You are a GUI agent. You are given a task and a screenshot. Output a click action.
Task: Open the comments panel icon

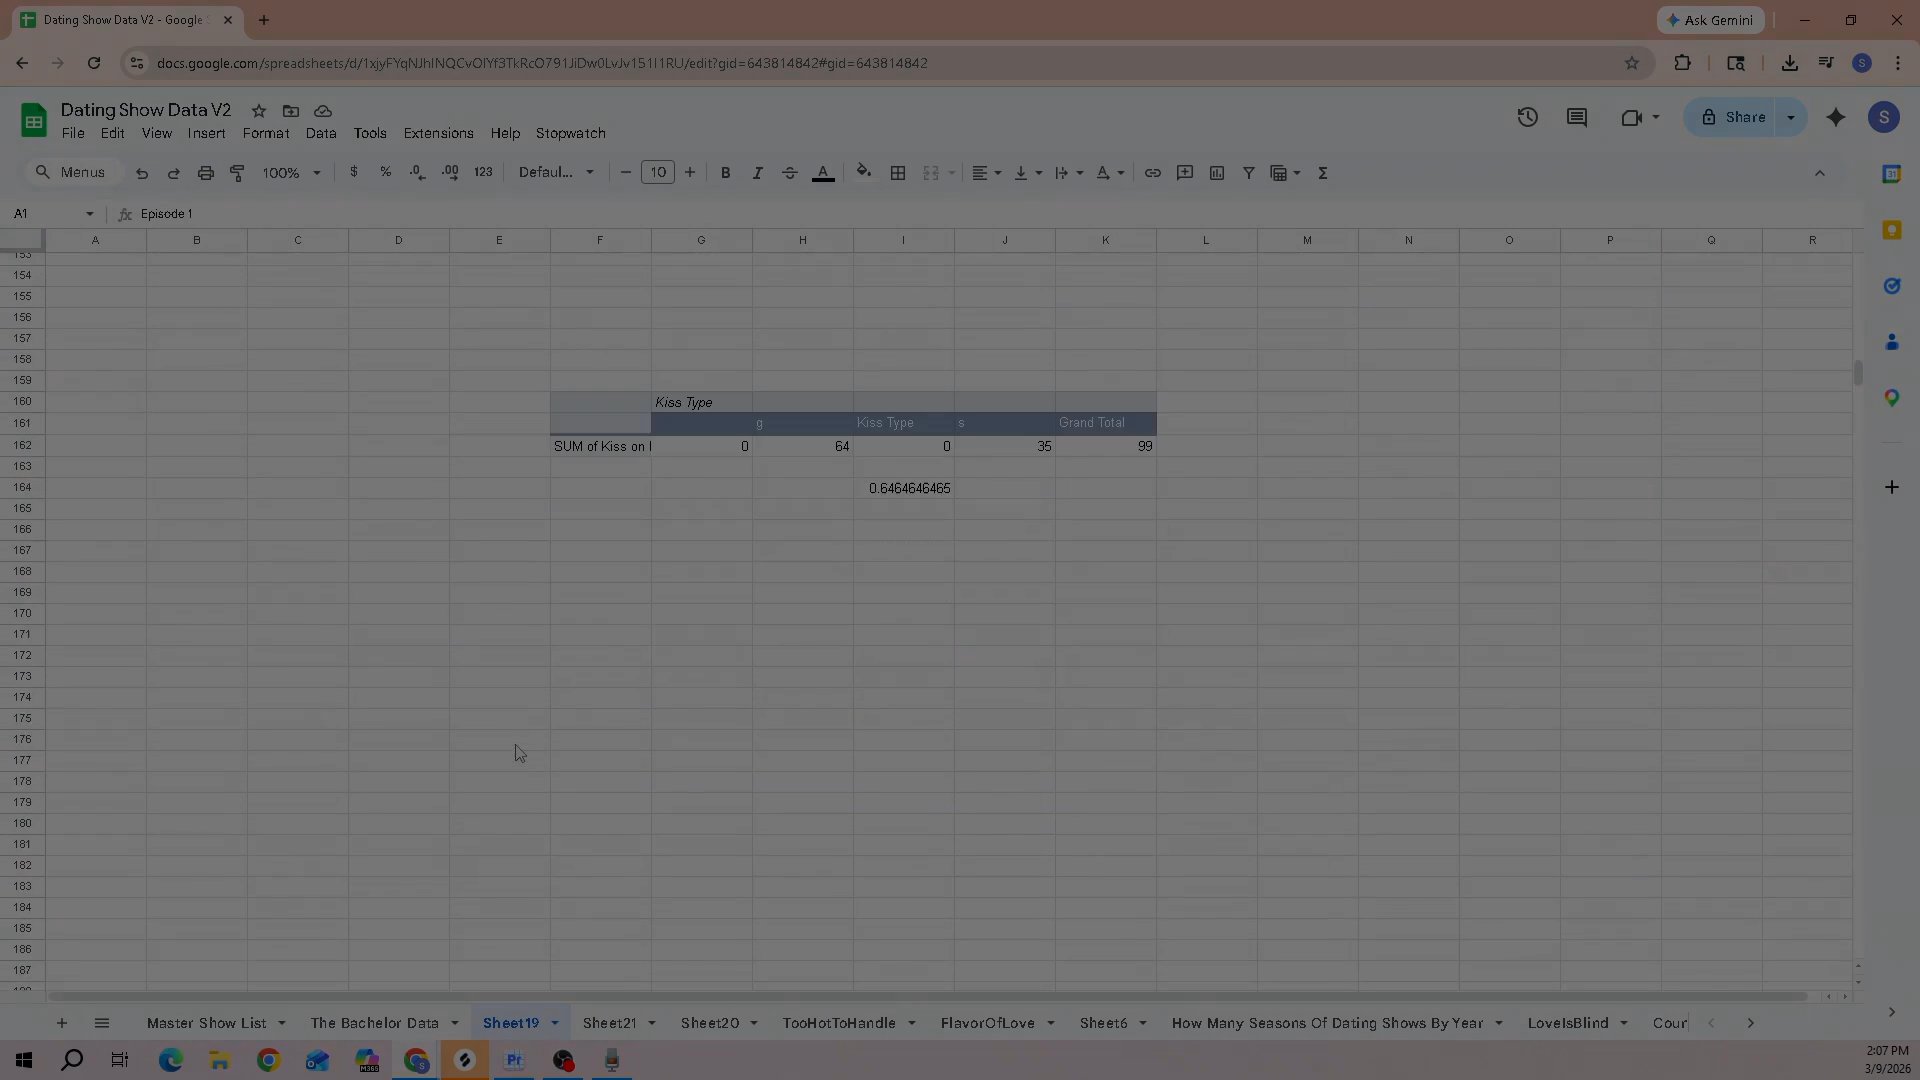[x=1577, y=117]
